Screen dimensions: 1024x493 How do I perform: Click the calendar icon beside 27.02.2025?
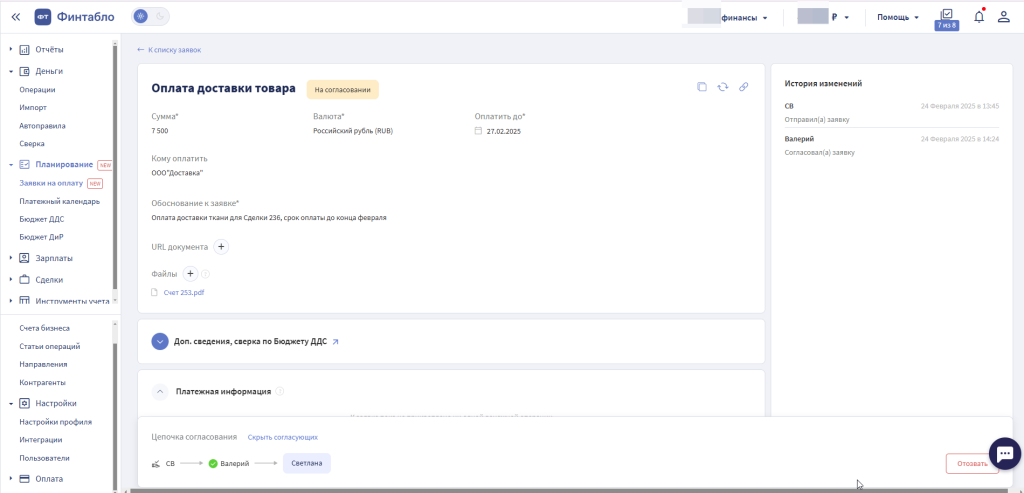point(478,131)
